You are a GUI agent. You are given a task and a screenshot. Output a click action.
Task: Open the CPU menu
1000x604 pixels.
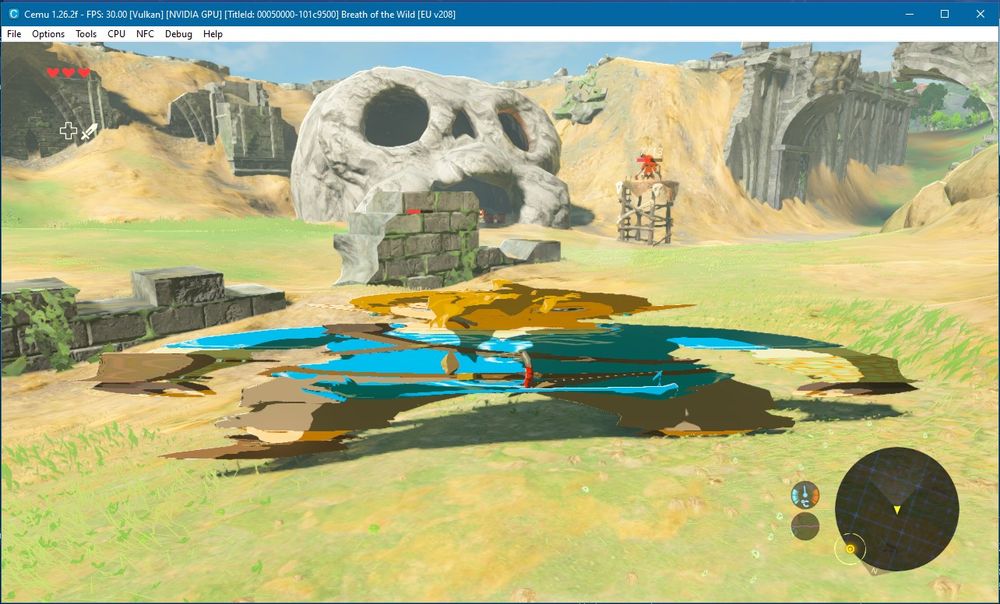click(x=116, y=34)
